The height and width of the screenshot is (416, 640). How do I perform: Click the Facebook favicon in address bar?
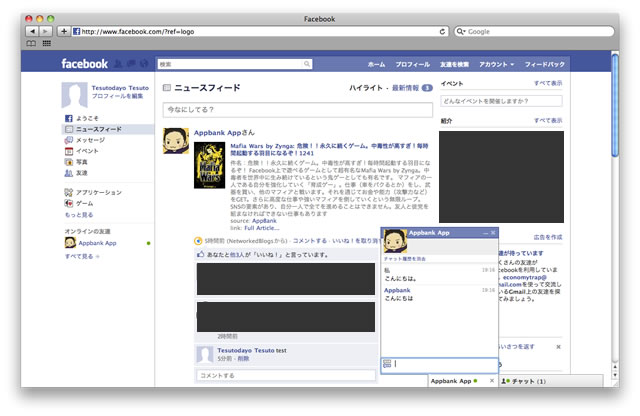pos(76,31)
